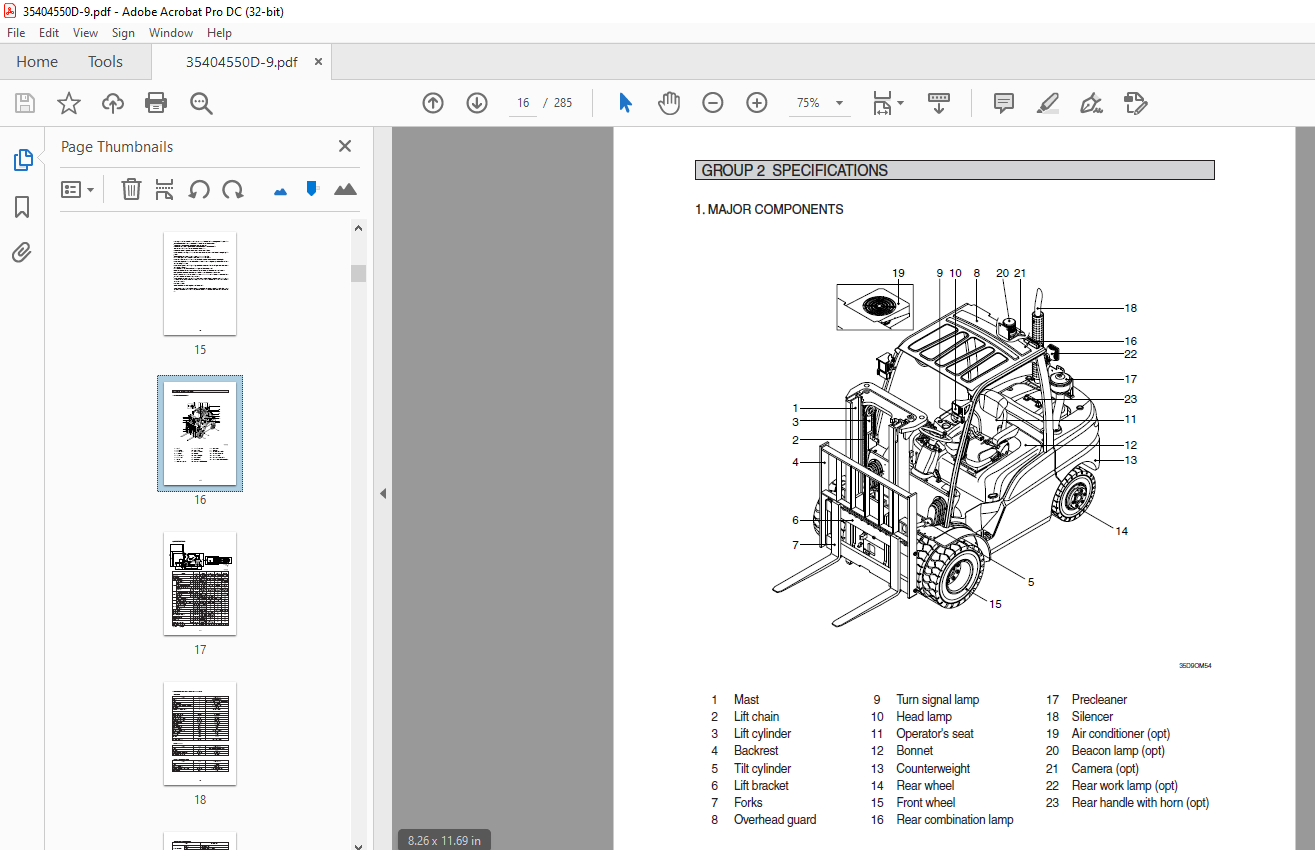This screenshot has width=1315, height=850.
Task: Click the thumbnails scrollbar up arrow
Action: [x=358, y=227]
